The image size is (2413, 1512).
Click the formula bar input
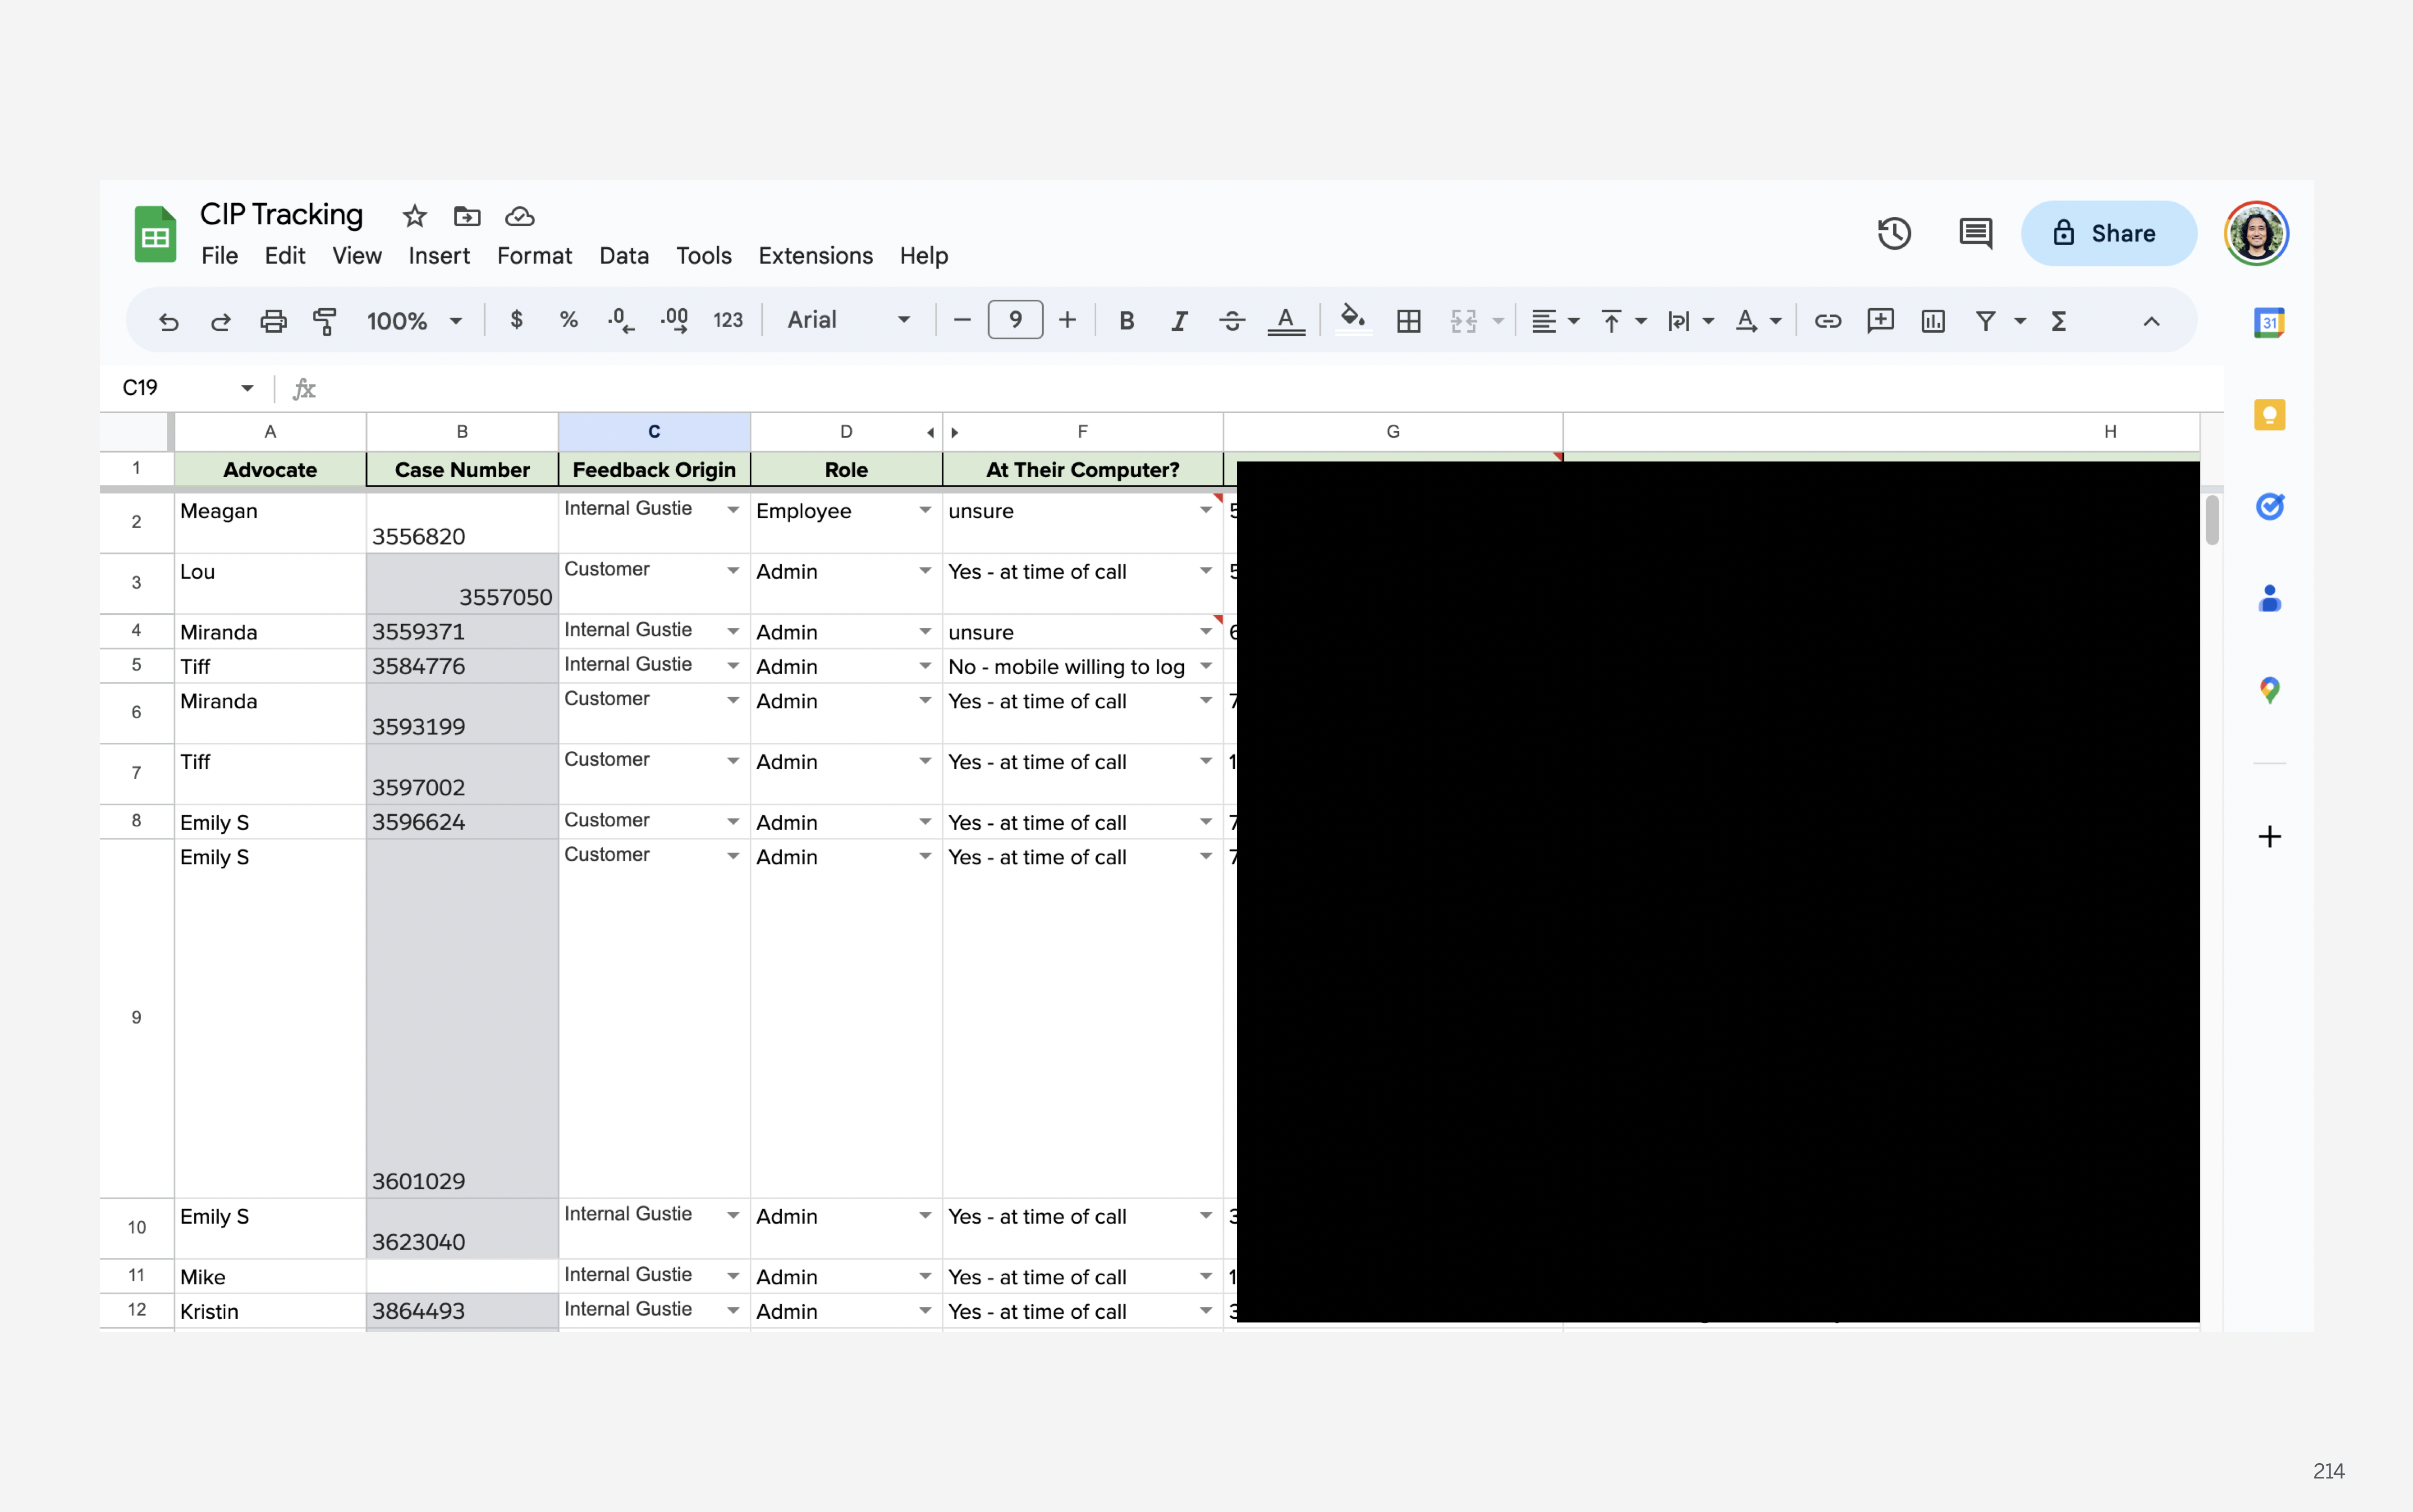pos(1200,388)
